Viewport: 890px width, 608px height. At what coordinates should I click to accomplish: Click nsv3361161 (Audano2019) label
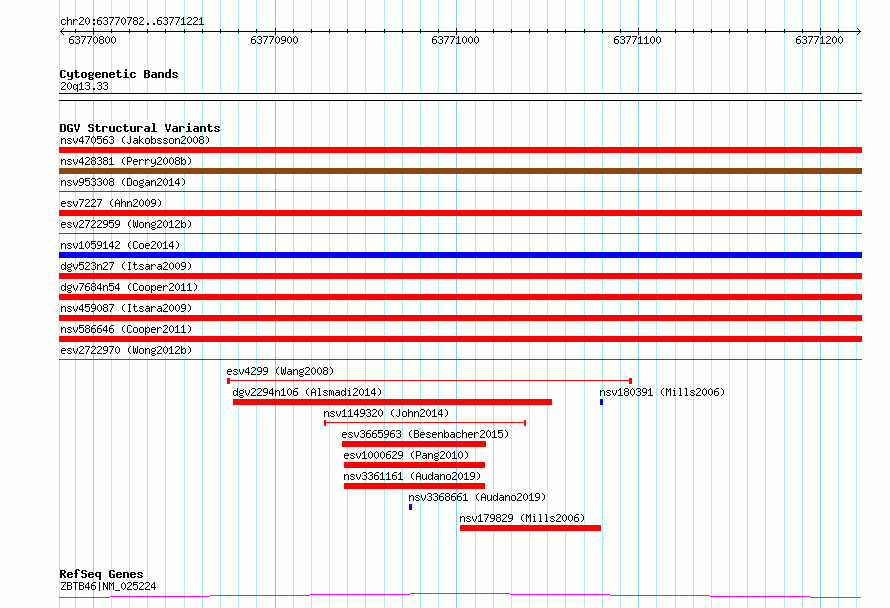pos(412,476)
